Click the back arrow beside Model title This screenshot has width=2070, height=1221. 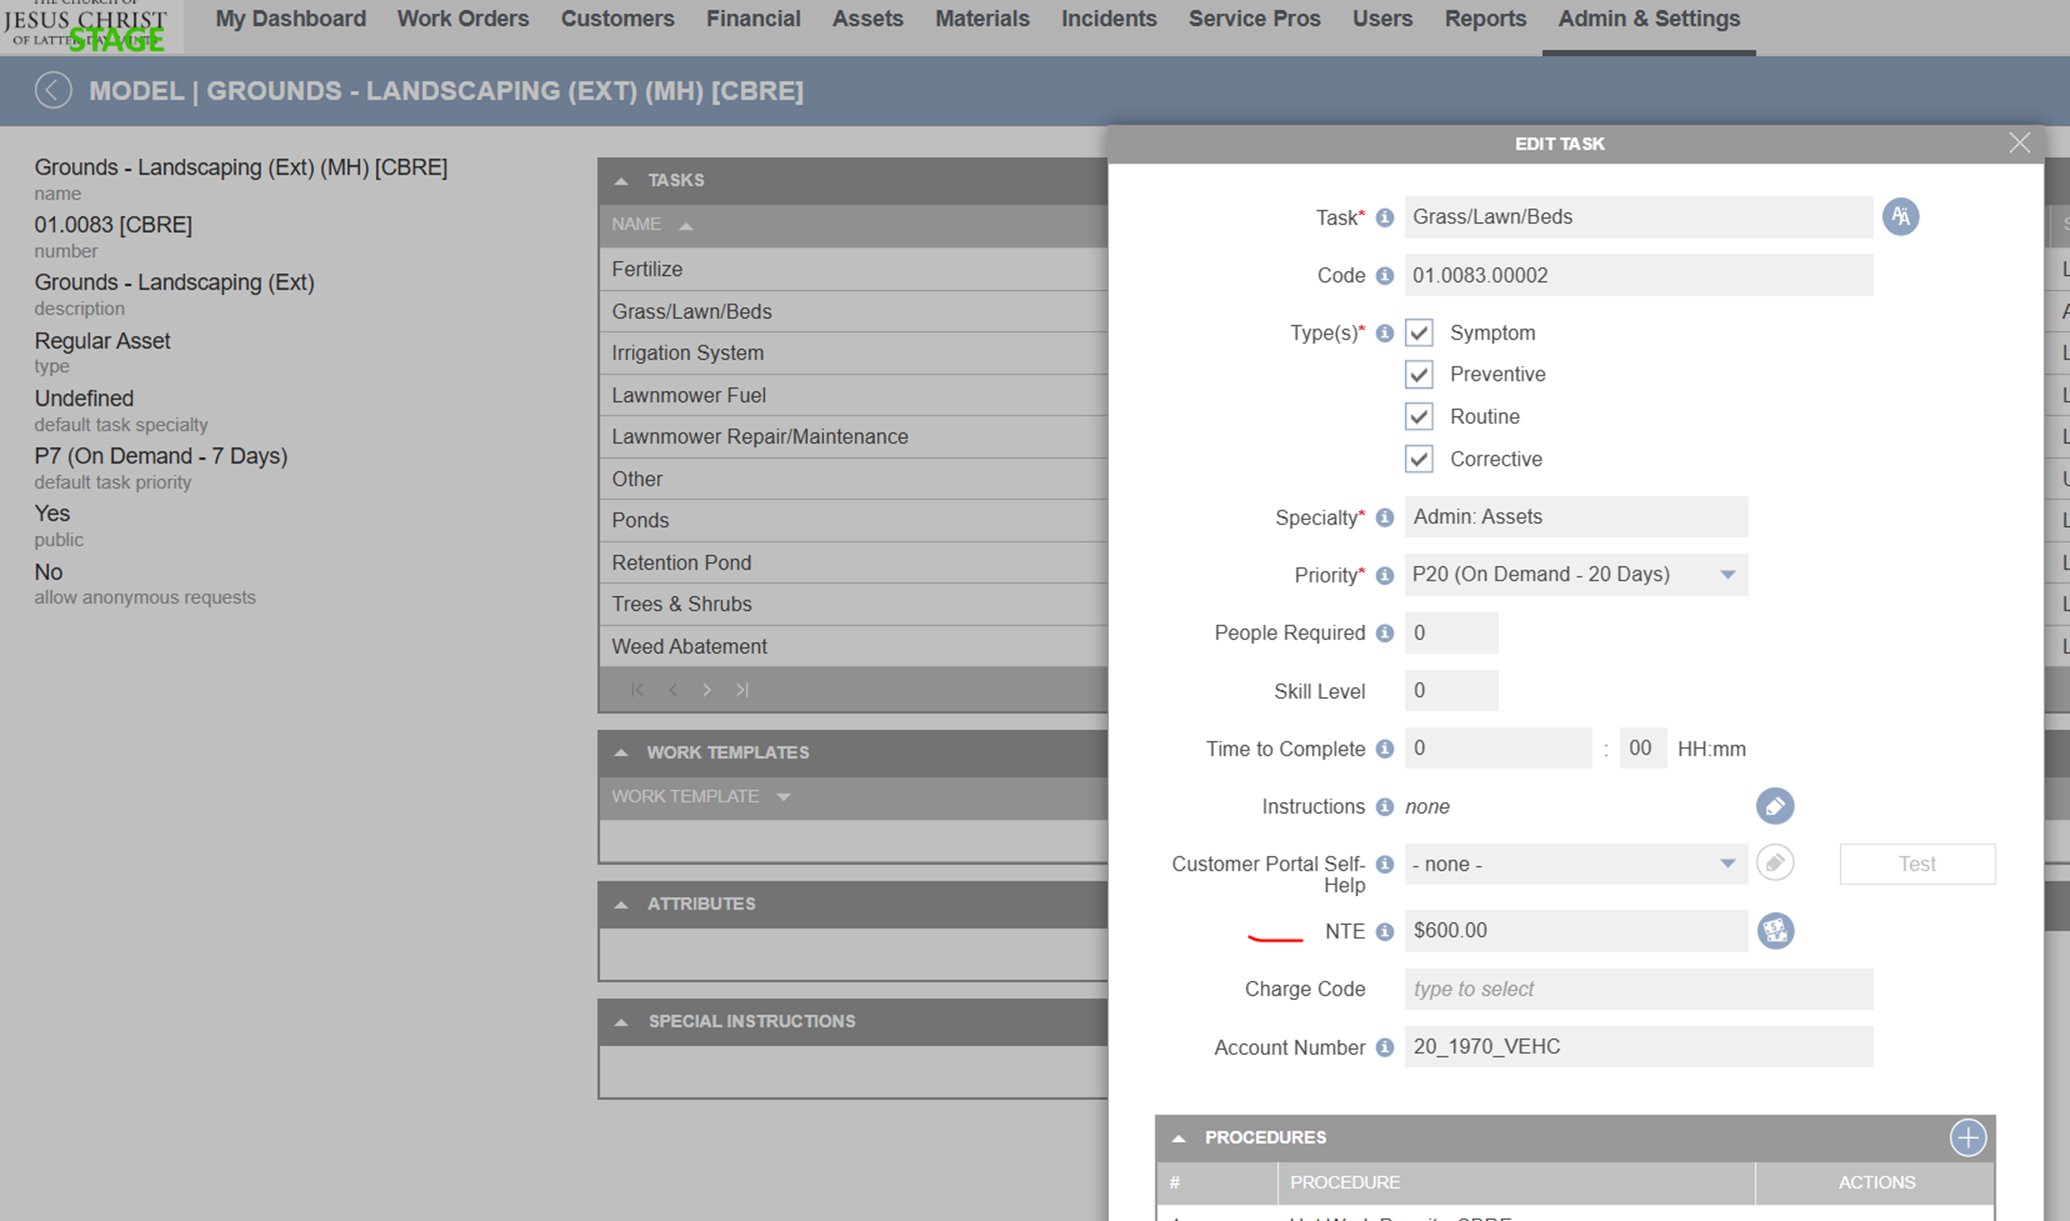click(x=53, y=90)
